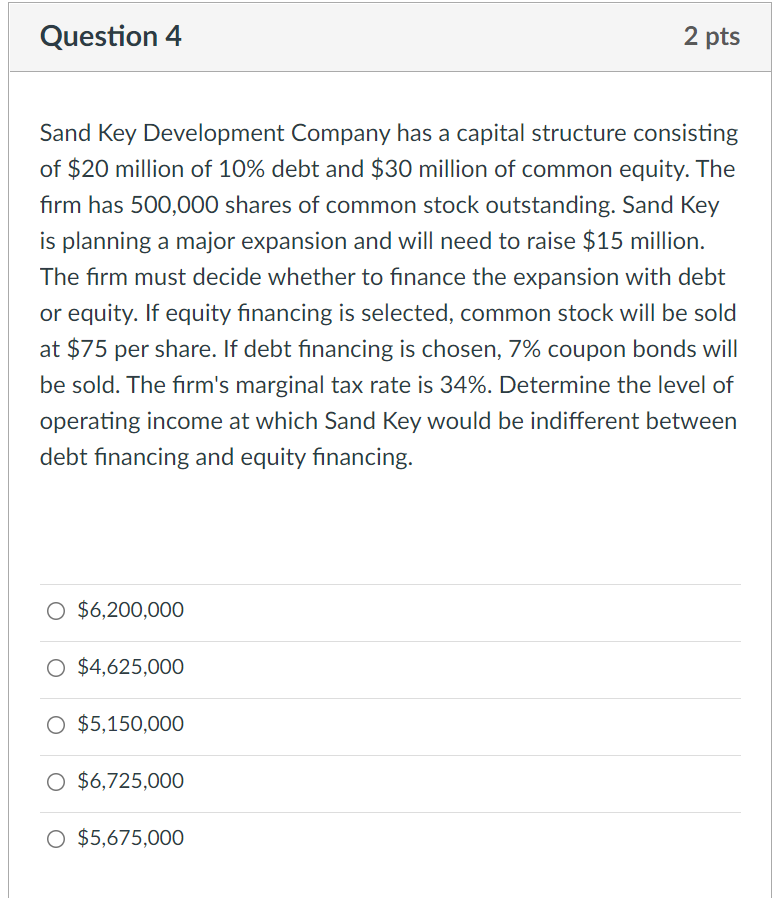Click the $5,150,000 answer label text
The image size is (781, 898).
[128, 724]
